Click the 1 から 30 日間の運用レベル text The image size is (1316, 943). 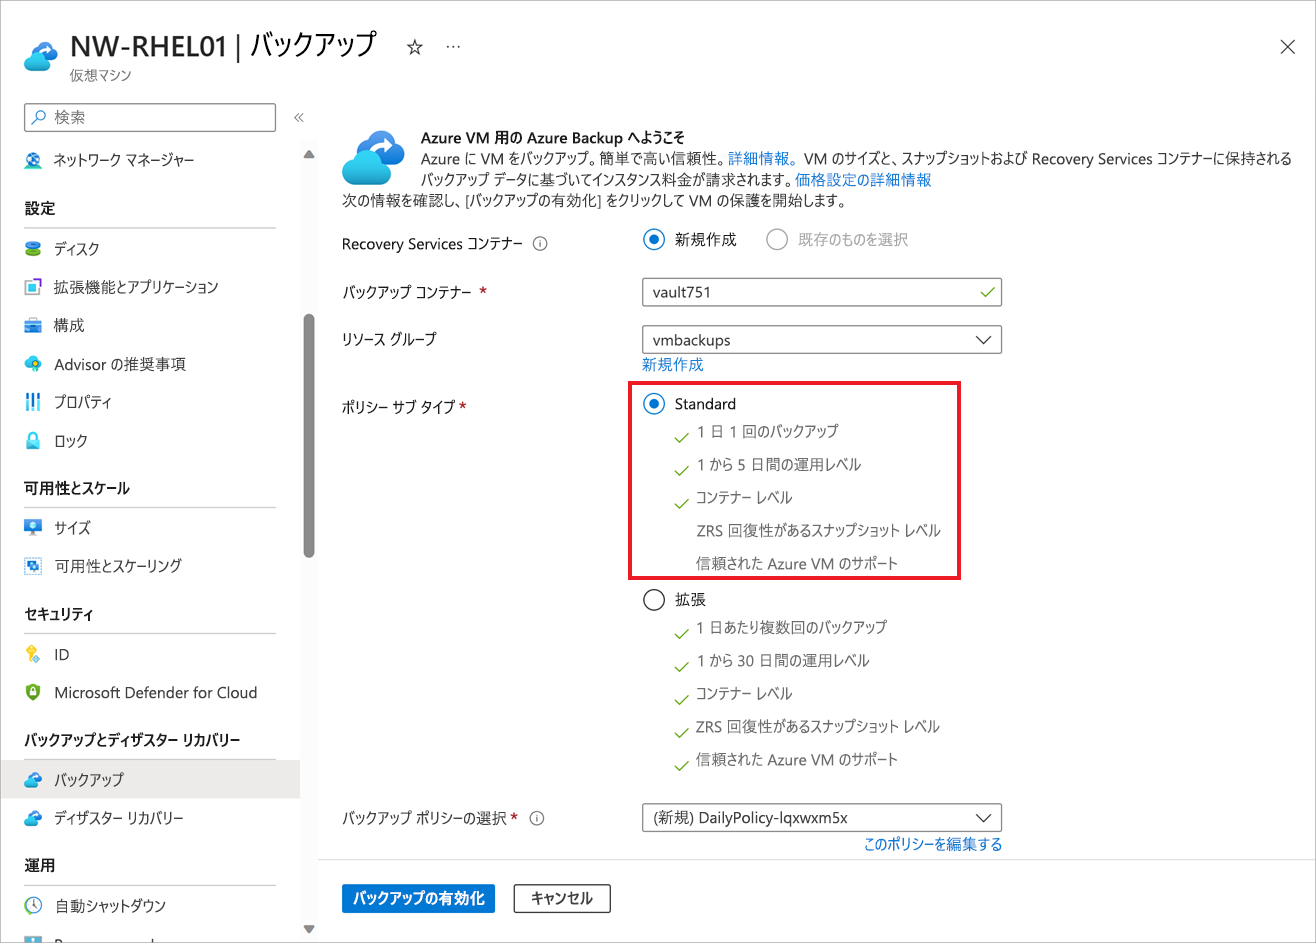(x=783, y=661)
